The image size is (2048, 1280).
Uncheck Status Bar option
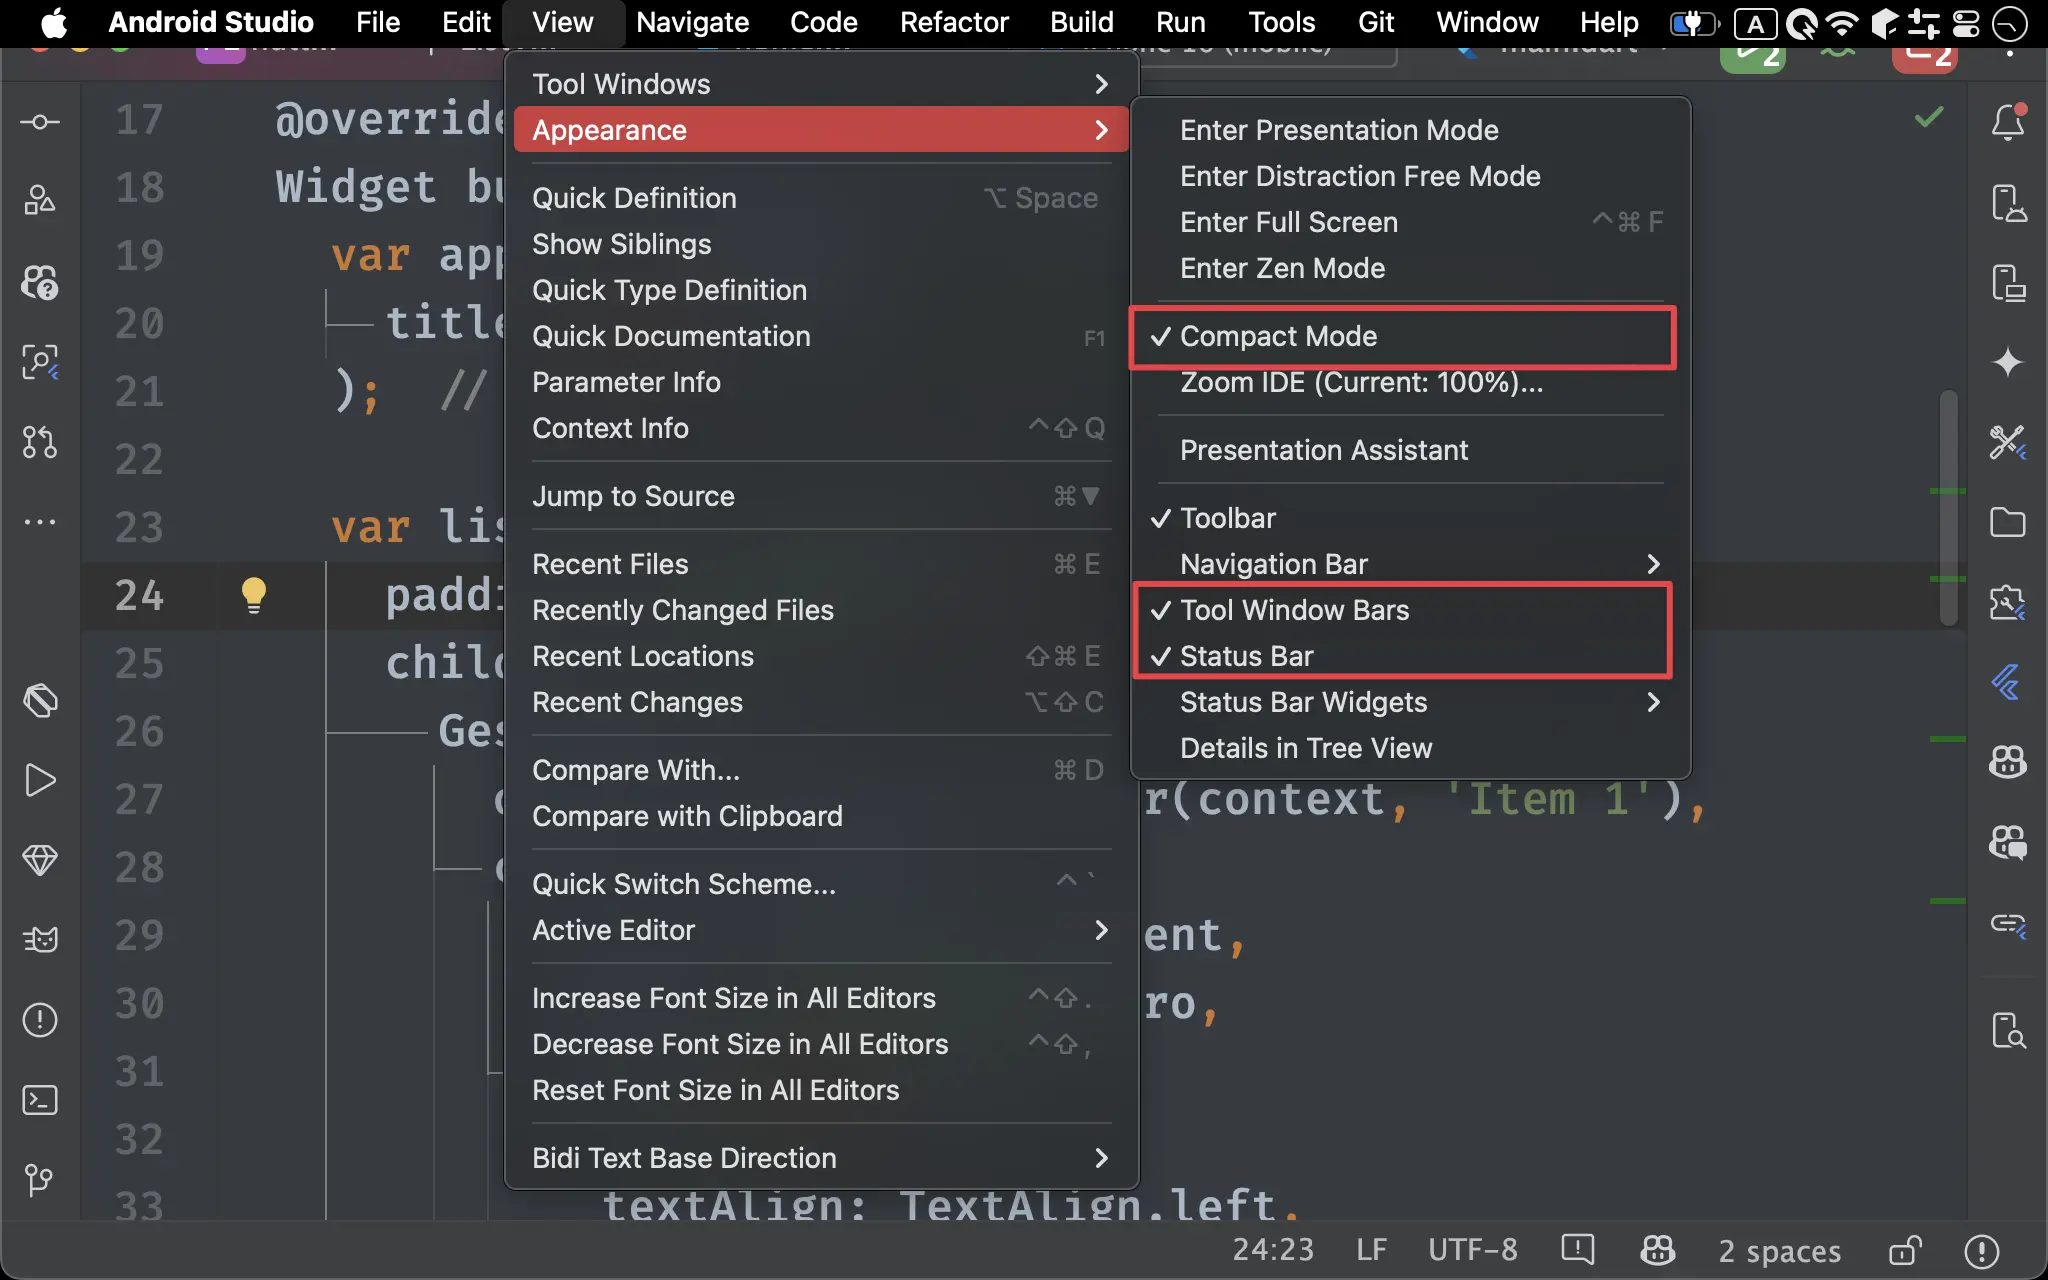[x=1410, y=656]
